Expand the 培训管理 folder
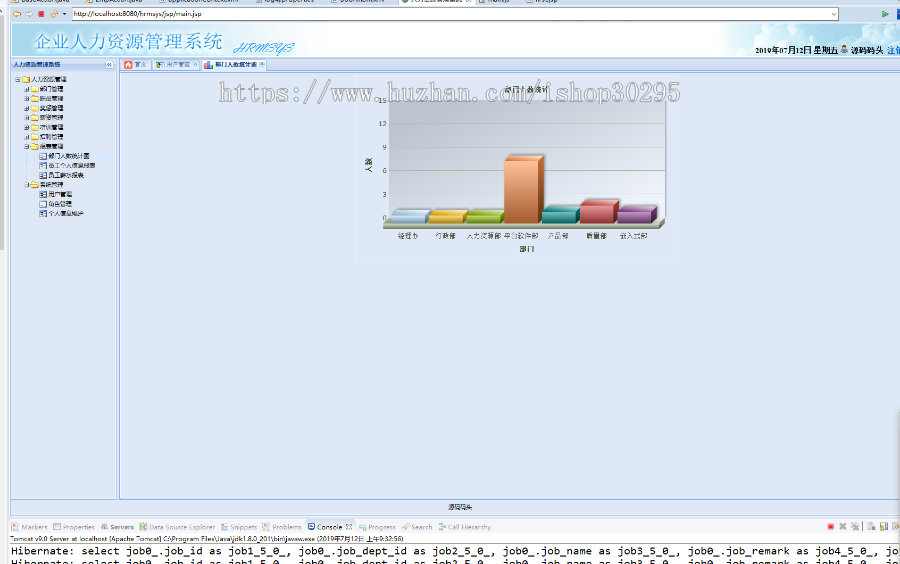Image resolution: width=900 pixels, height=564 pixels. pyautogui.click(x=26, y=127)
